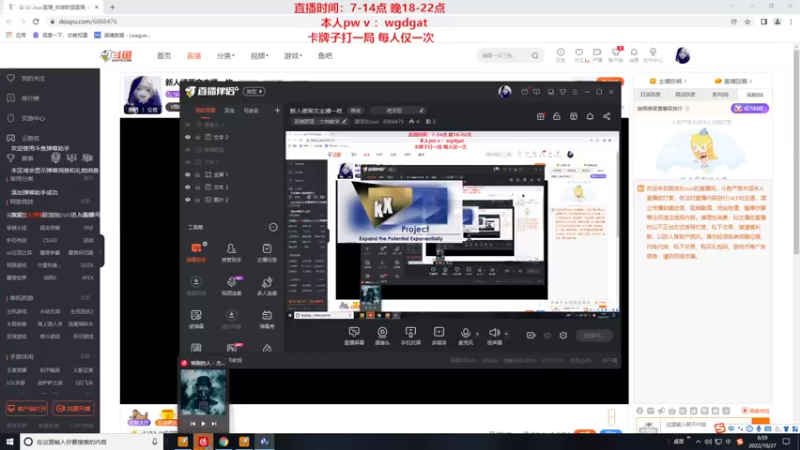Open 读弹幕 tool in toolbox

196,319
